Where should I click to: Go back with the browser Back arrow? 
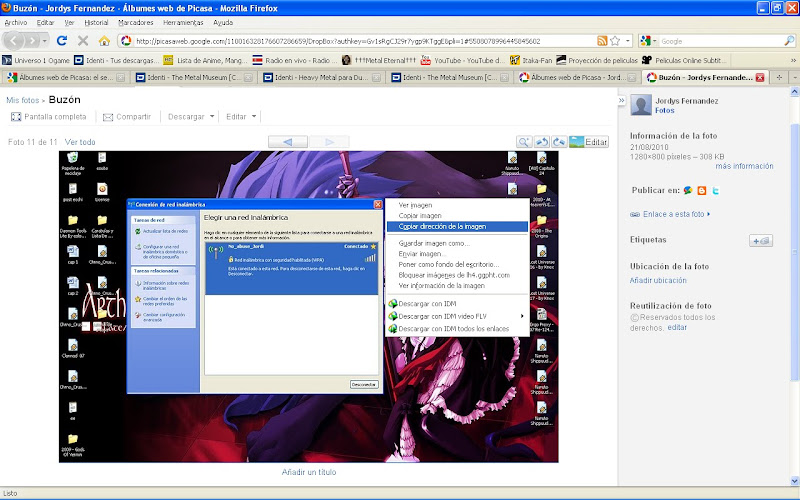point(14,40)
